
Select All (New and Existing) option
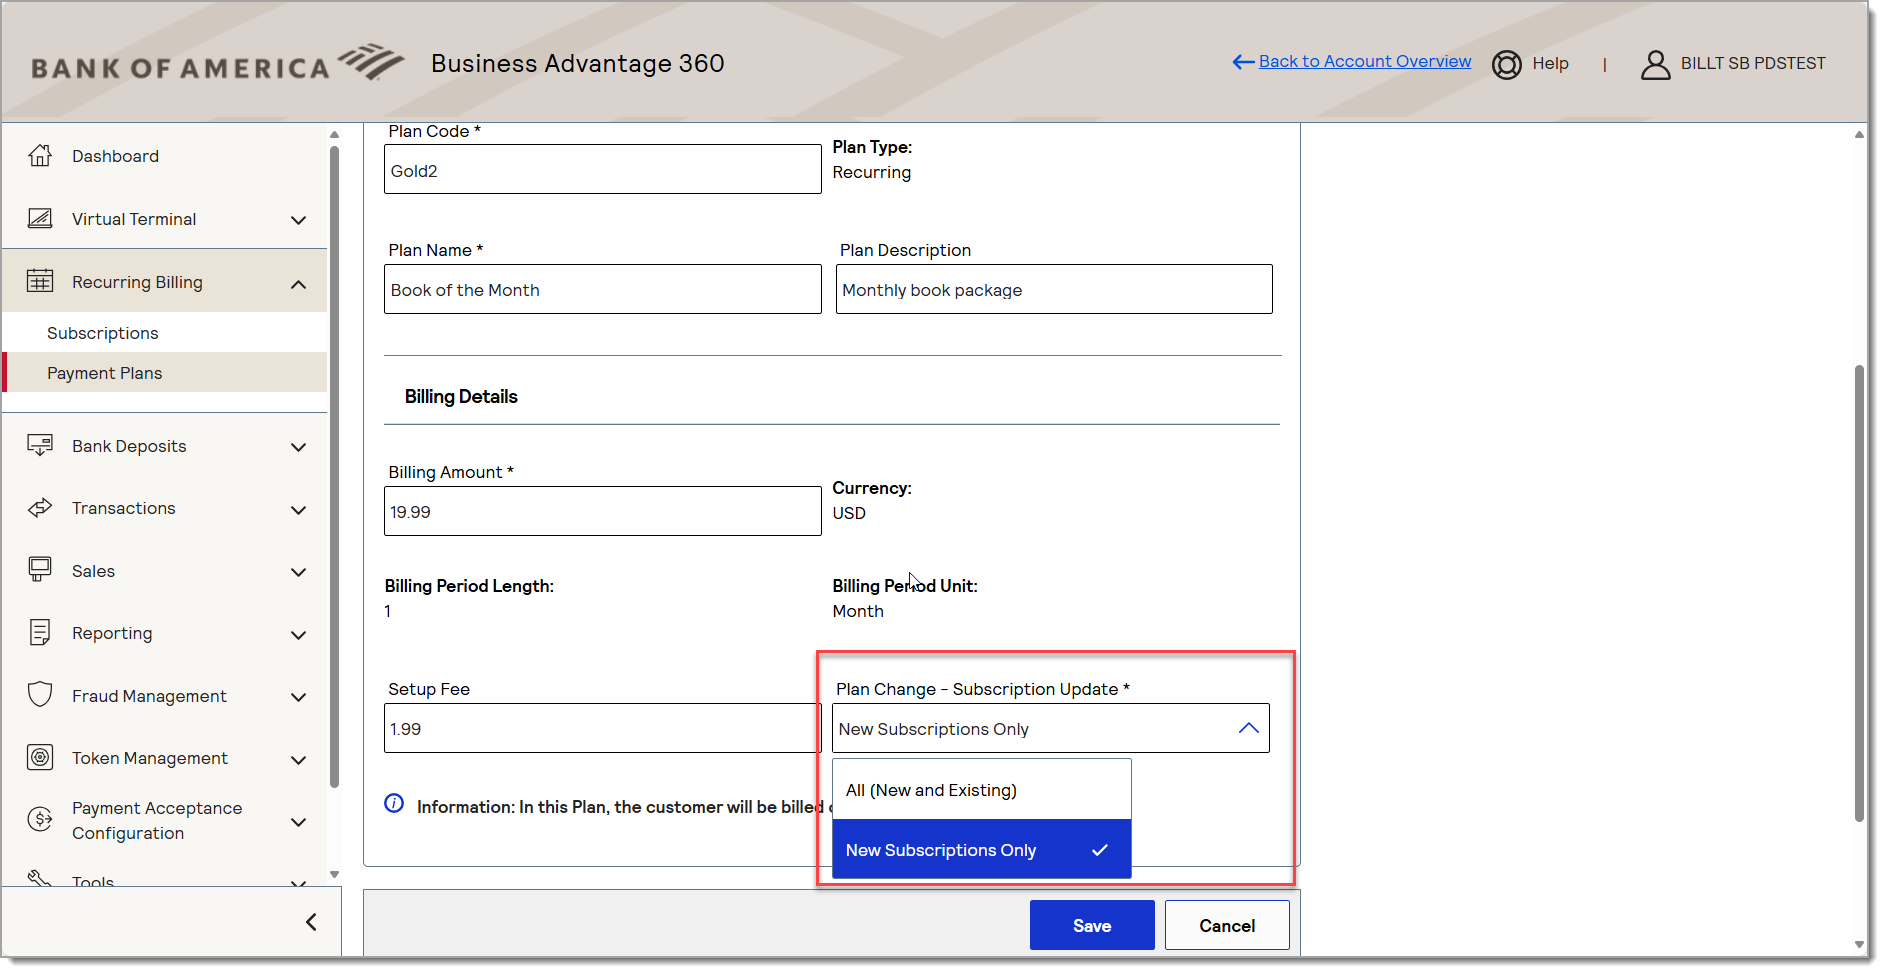(x=981, y=790)
